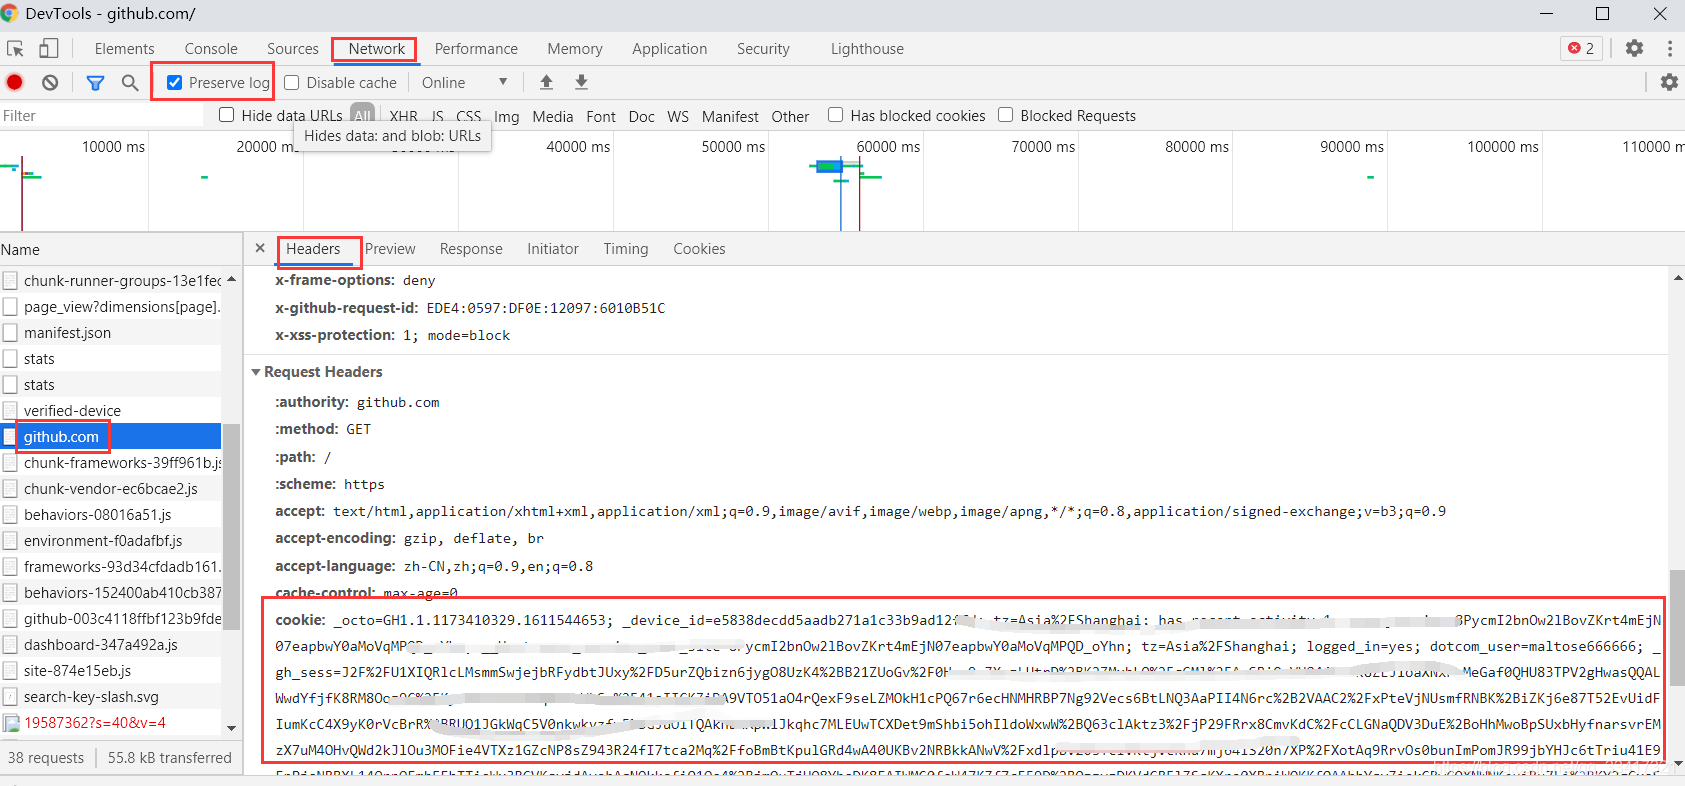This screenshot has width=1685, height=786.
Task: Select the failed 19587362?s=40&v=4 request
Action: pos(110,722)
